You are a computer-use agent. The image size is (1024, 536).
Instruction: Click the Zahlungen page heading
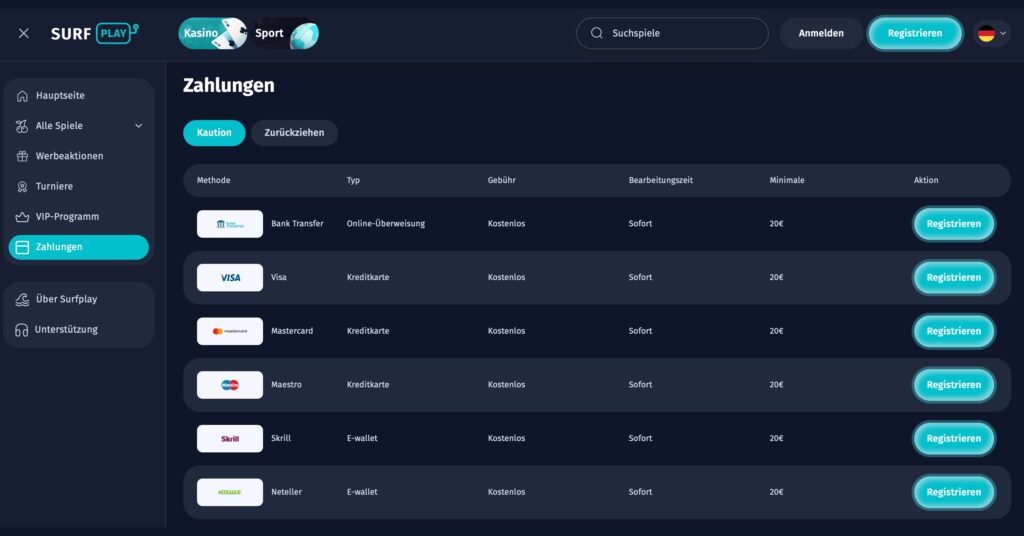229,86
